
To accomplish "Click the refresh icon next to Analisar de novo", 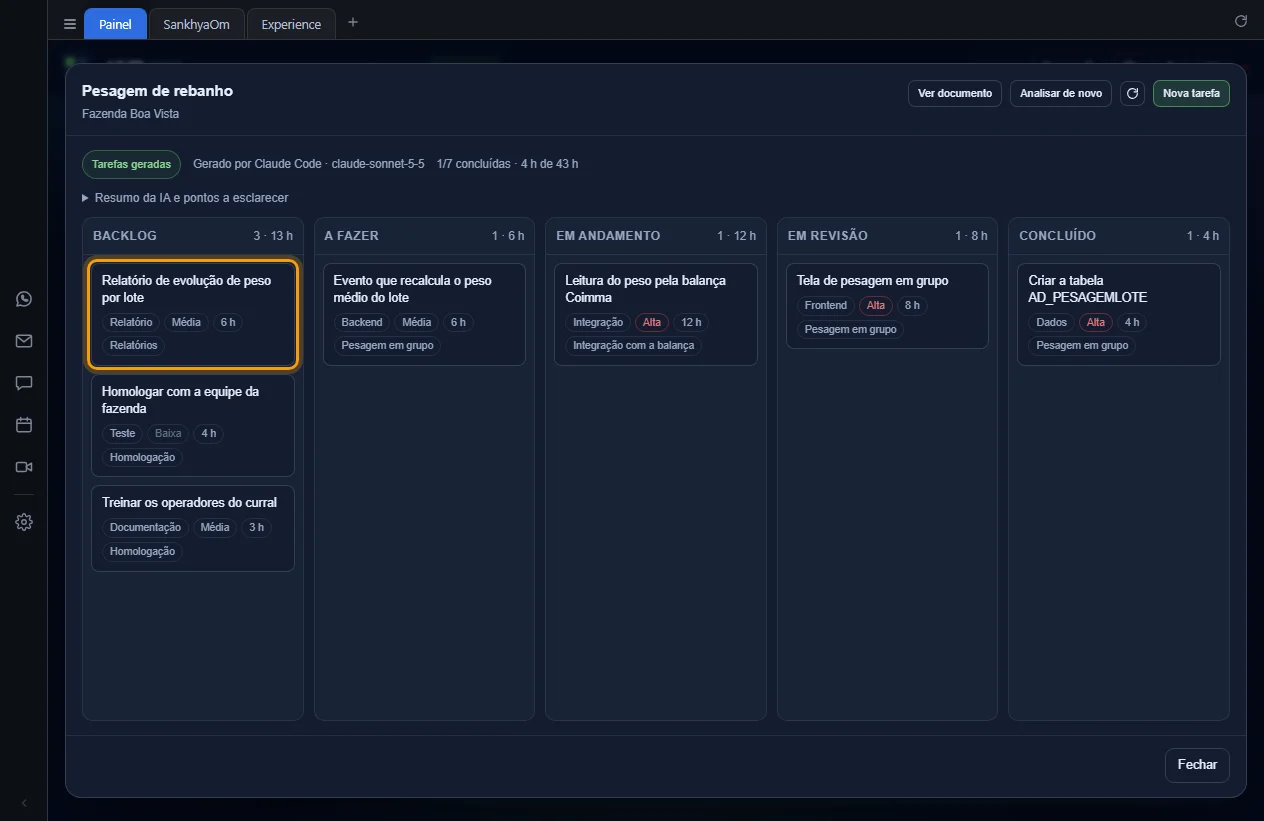I will (x=1132, y=93).
